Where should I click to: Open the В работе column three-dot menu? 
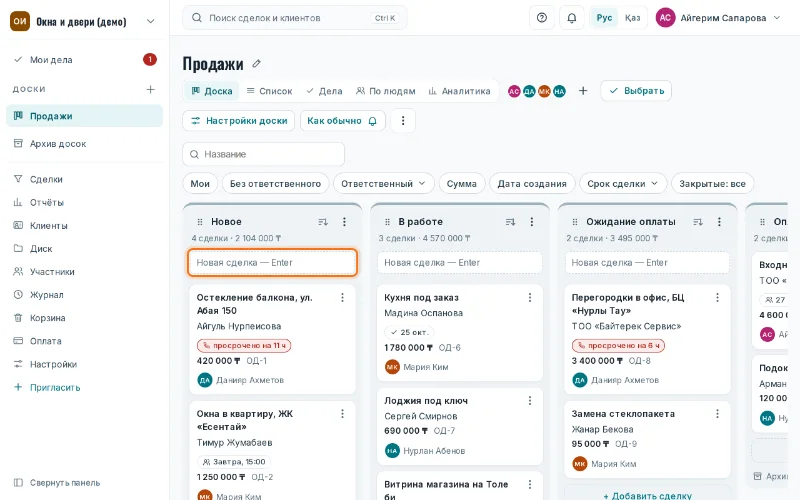[x=532, y=221]
